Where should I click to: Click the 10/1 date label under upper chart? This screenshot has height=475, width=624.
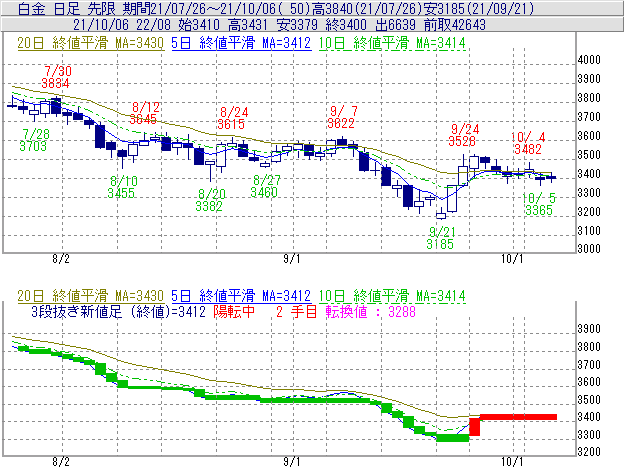(512, 259)
